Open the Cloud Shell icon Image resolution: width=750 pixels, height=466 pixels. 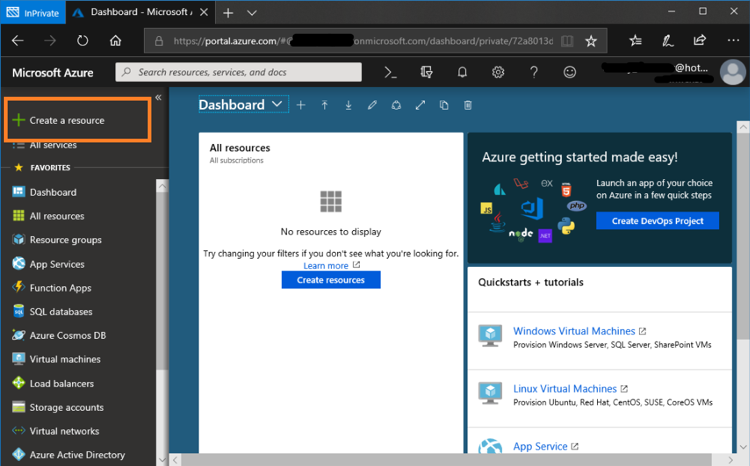(x=390, y=72)
